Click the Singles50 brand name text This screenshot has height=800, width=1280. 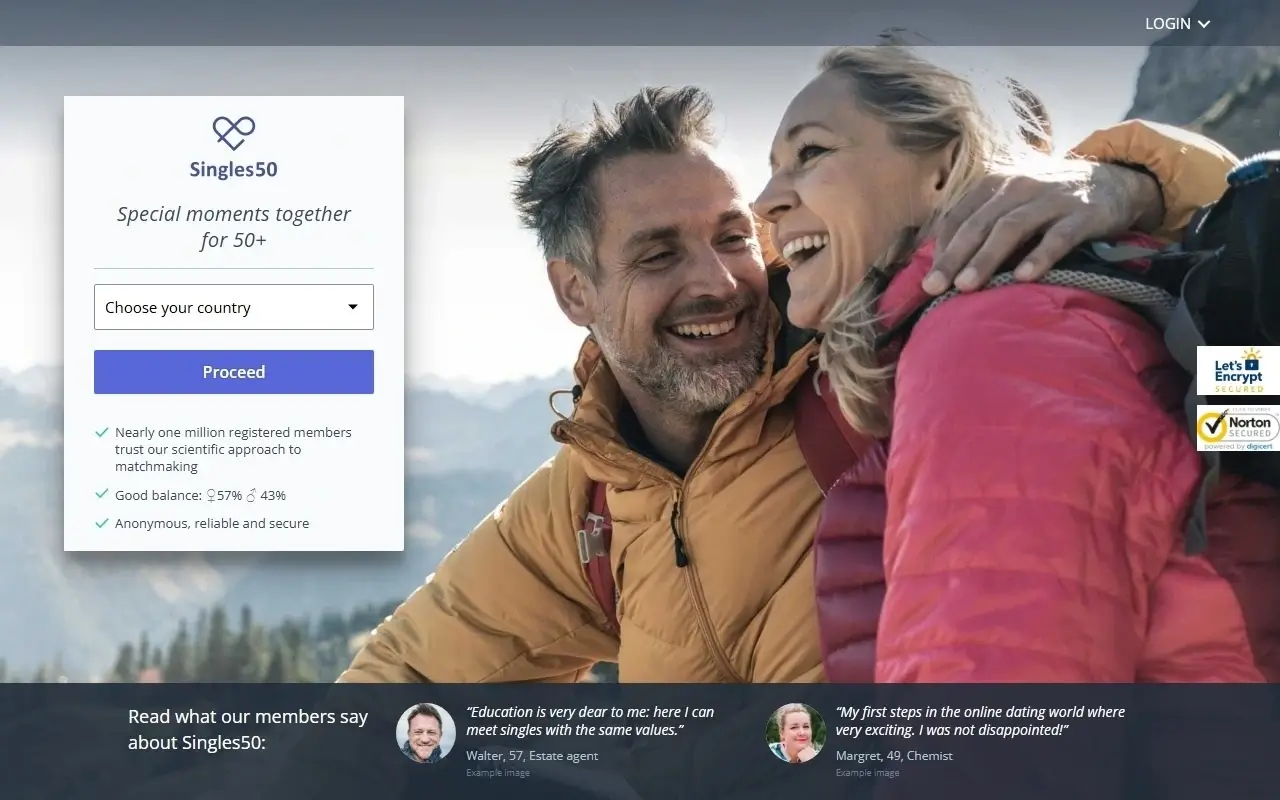pos(234,169)
